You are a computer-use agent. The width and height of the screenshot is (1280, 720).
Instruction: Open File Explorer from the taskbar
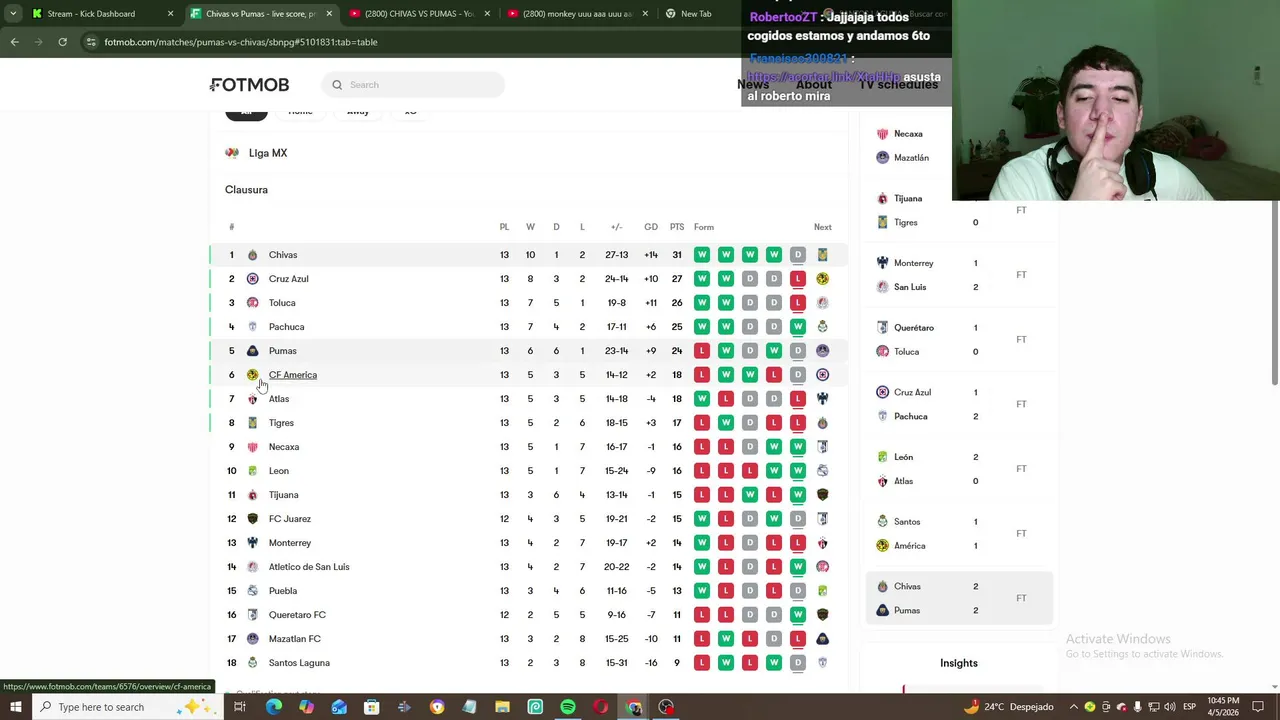click(x=502, y=707)
